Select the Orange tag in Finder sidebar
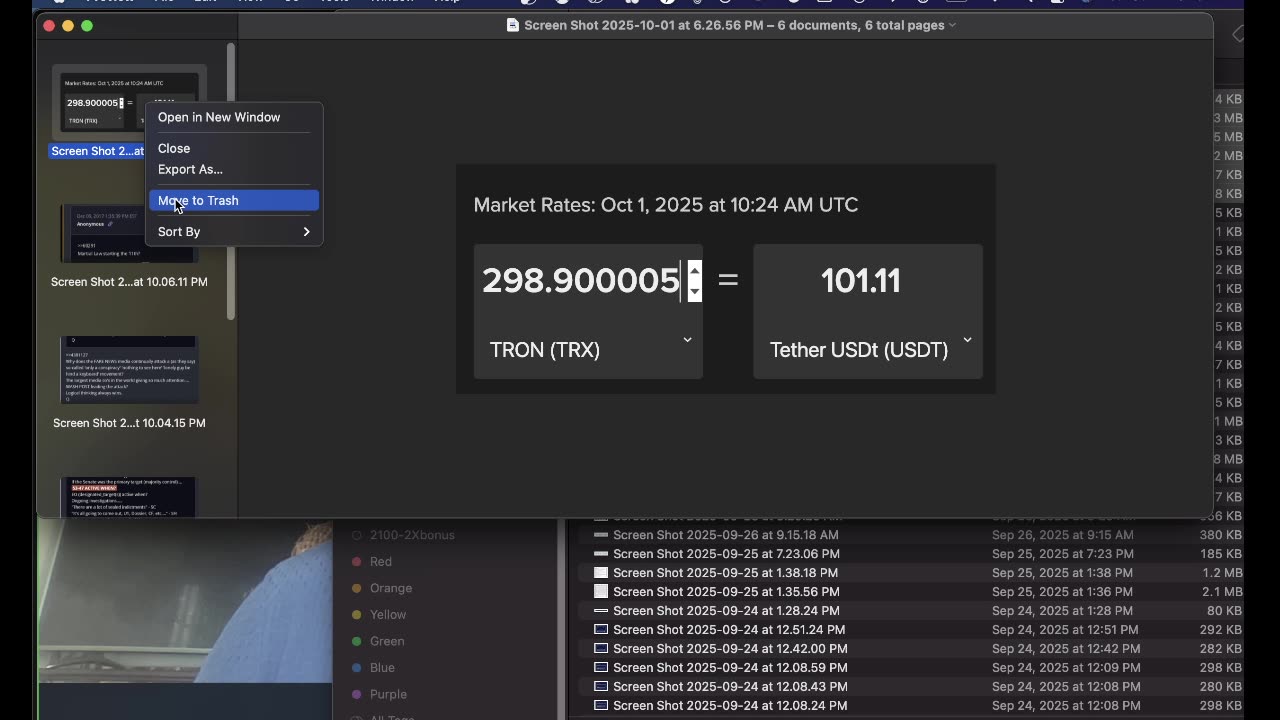Image resolution: width=1280 pixels, height=720 pixels. pyautogui.click(x=391, y=588)
